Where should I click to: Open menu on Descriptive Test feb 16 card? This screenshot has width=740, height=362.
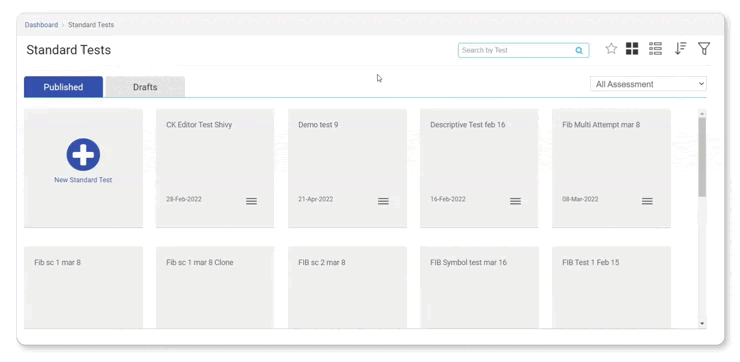[515, 201]
